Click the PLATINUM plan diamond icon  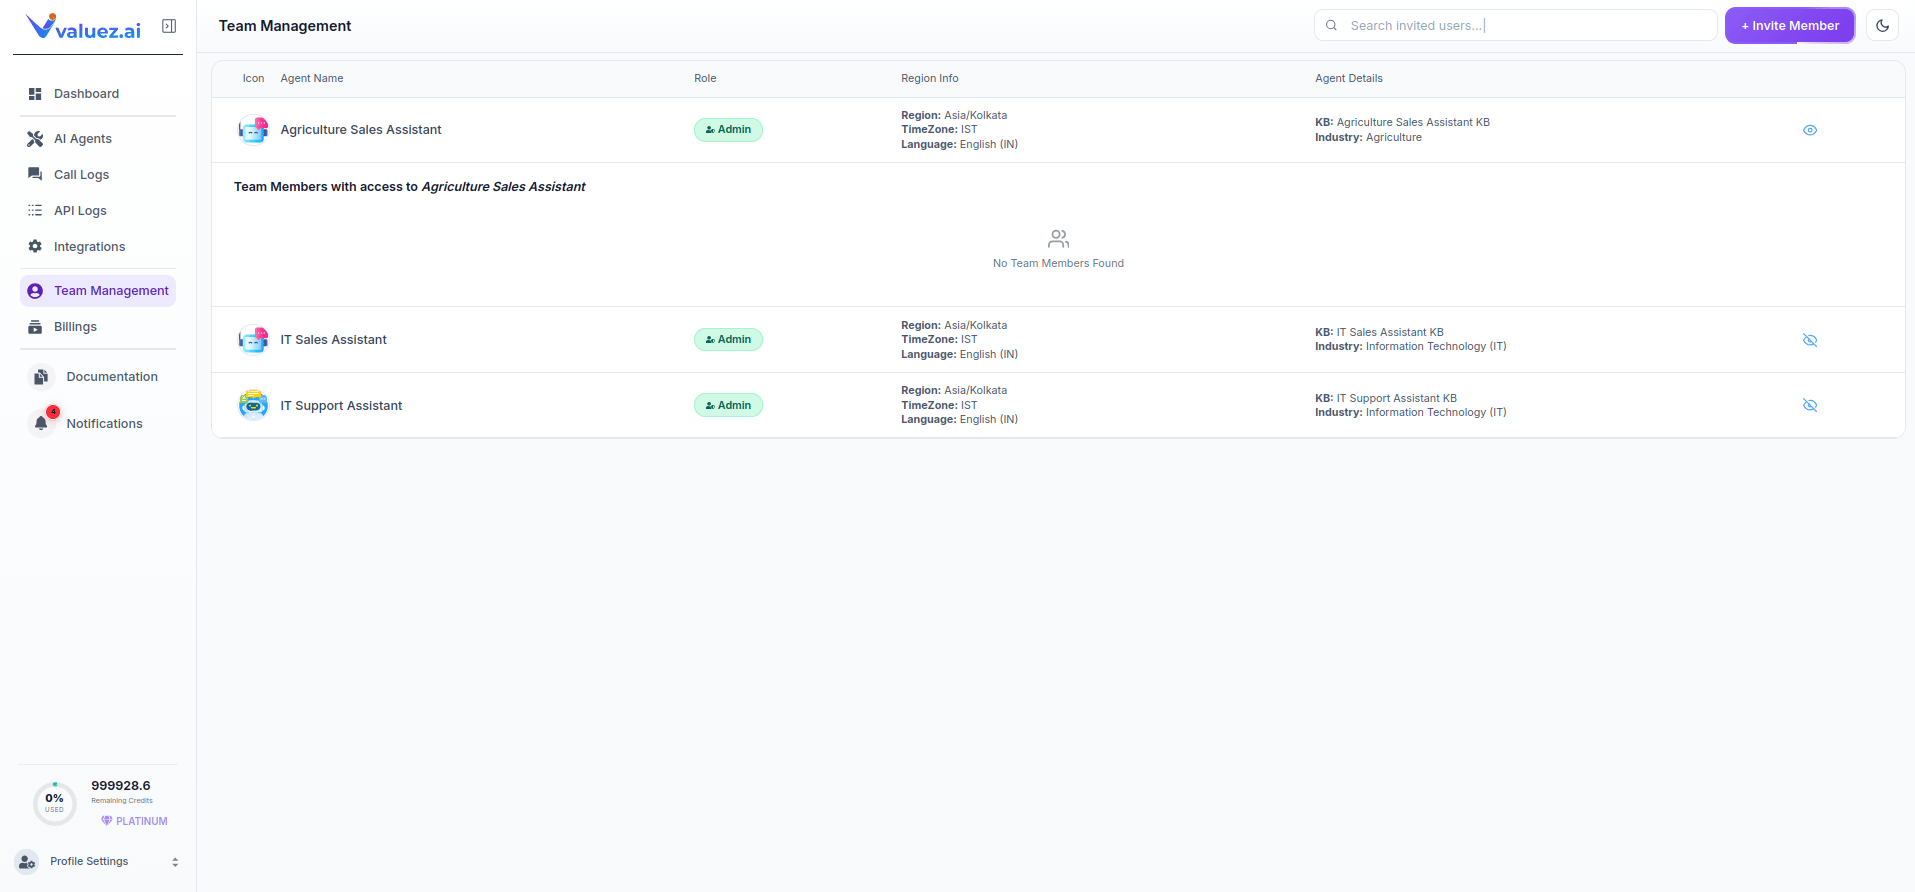tap(107, 821)
